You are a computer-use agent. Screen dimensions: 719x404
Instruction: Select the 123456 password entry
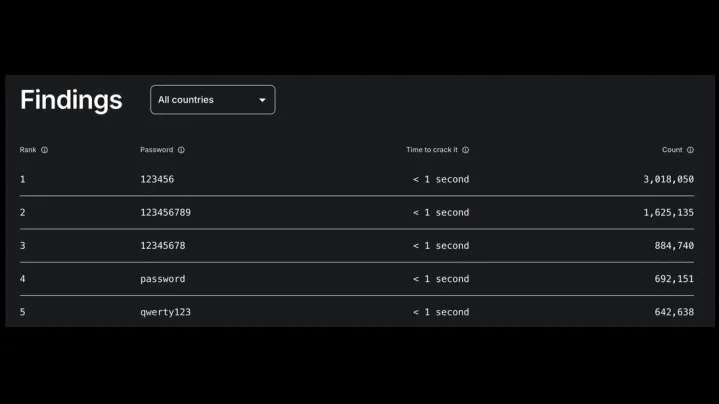coord(156,179)
